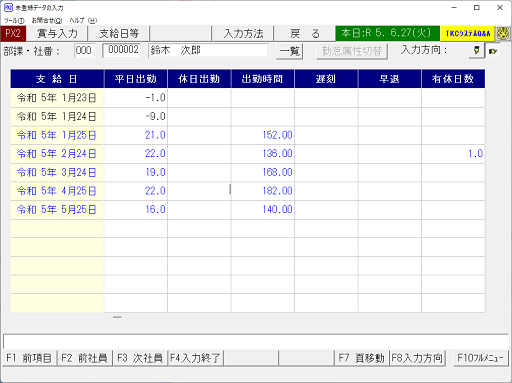Open the お問合せ menu

(47, 20)
